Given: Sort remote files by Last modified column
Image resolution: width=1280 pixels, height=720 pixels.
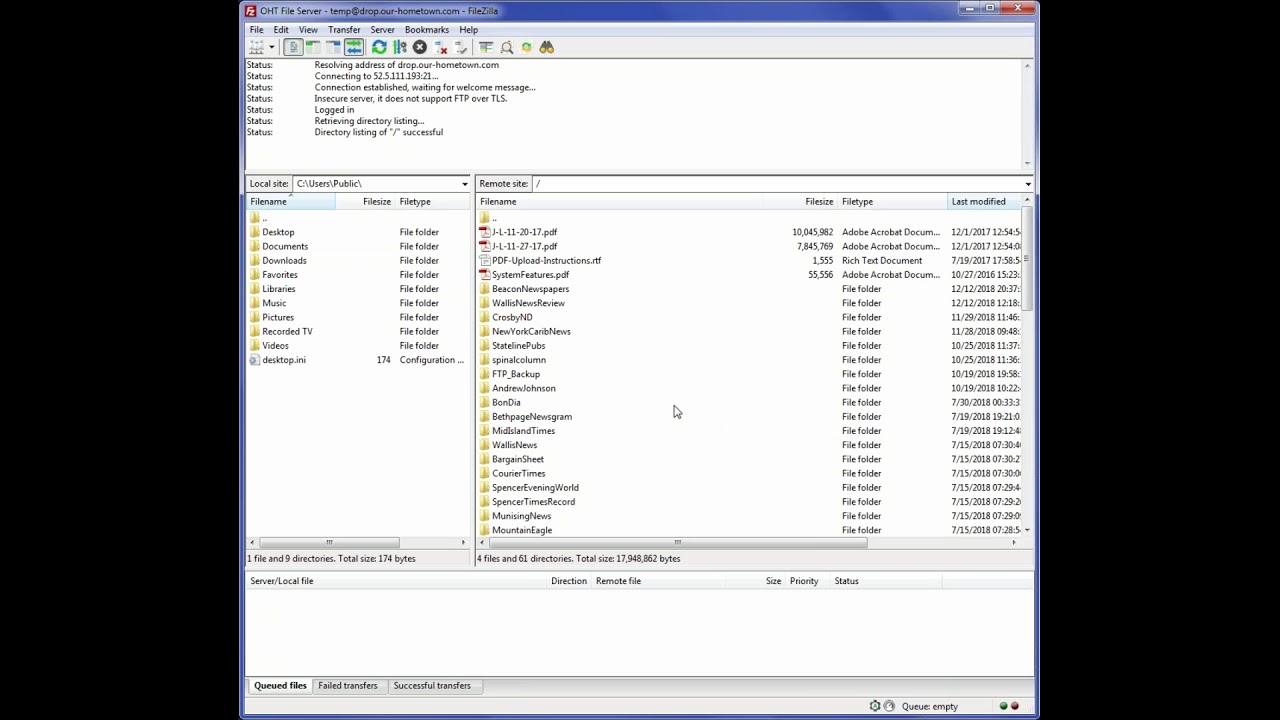Looking at the screenshot, I should tap(984, 202).
